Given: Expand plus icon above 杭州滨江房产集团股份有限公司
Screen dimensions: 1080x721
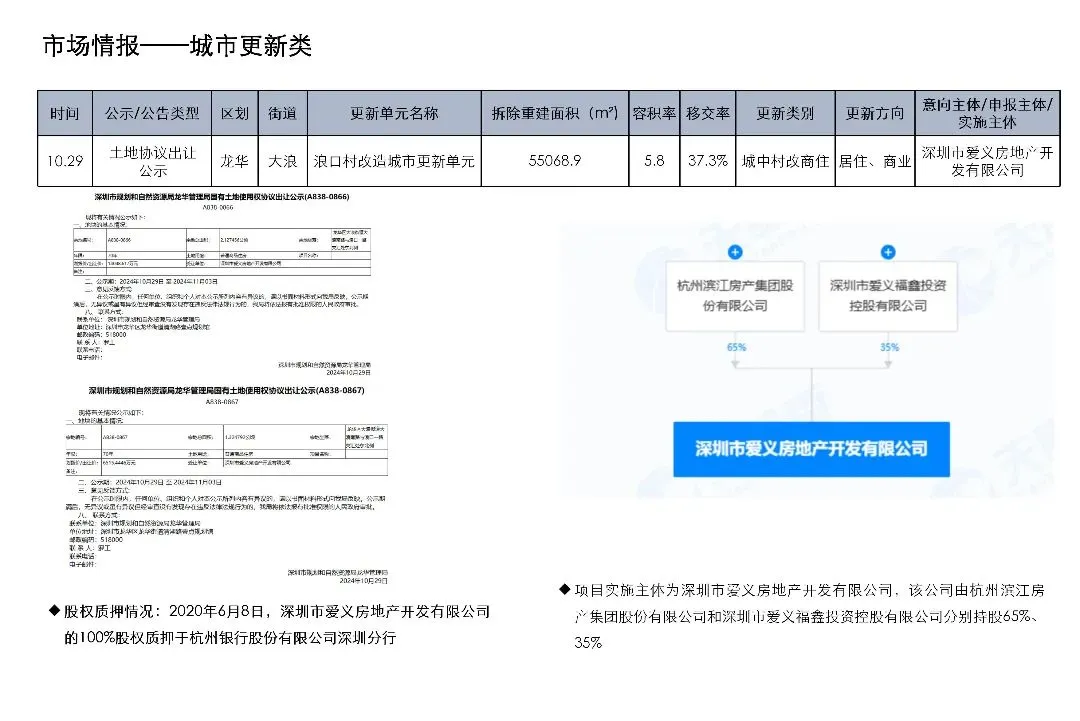Looking at the screenshot, I should pos(735,252).
